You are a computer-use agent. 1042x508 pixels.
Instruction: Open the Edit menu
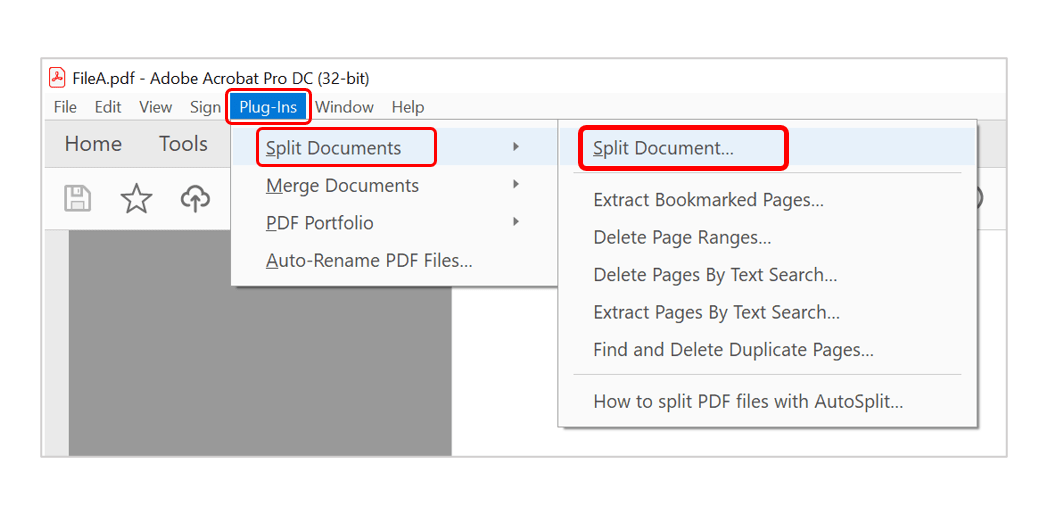coord(108,107)
